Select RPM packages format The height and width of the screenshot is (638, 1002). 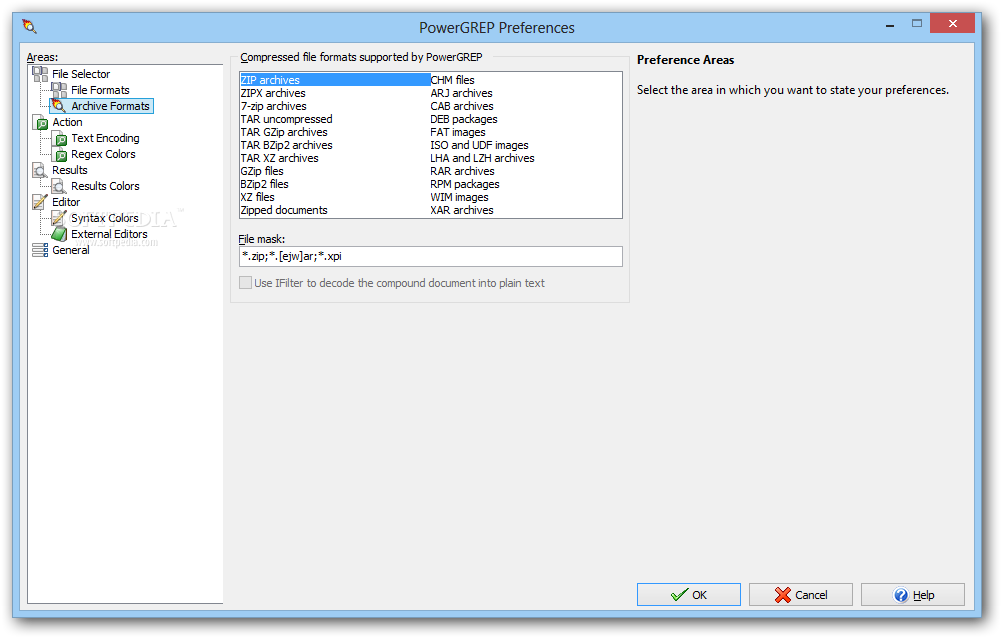[465, 184]
